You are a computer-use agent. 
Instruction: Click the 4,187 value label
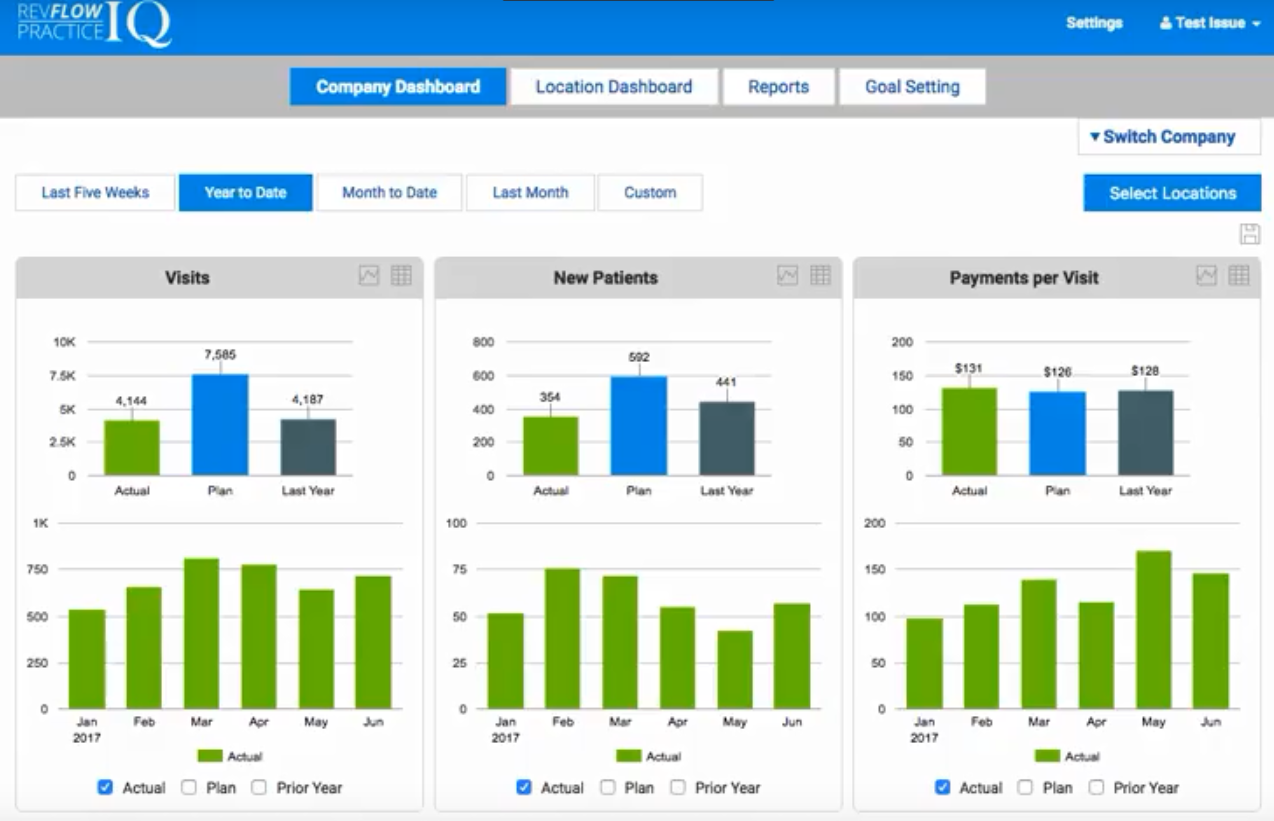click(308, 399)
